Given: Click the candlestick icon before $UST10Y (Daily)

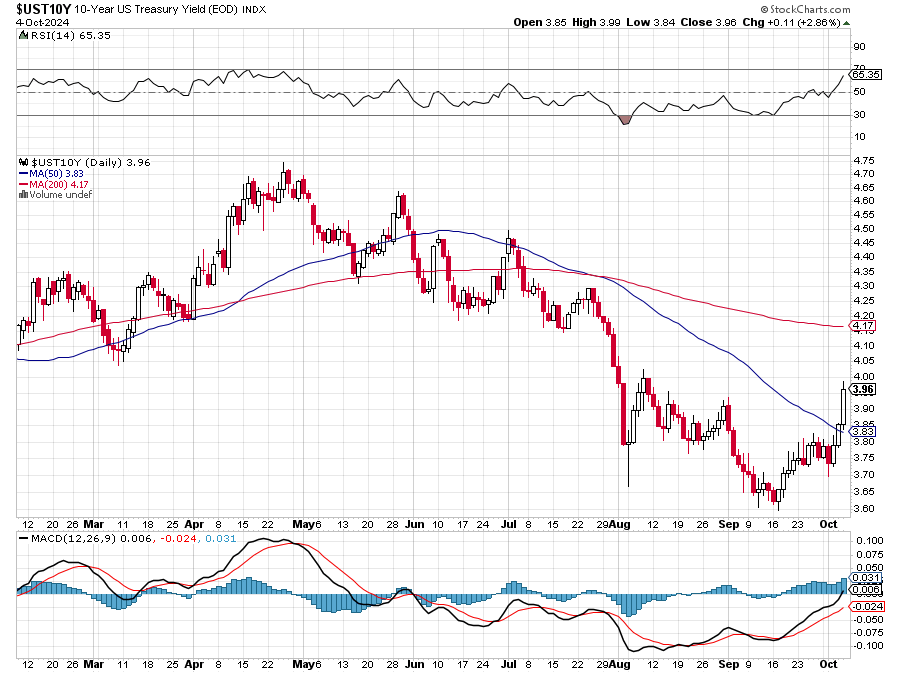Looking at the screenshot, I should coord(22,162).
